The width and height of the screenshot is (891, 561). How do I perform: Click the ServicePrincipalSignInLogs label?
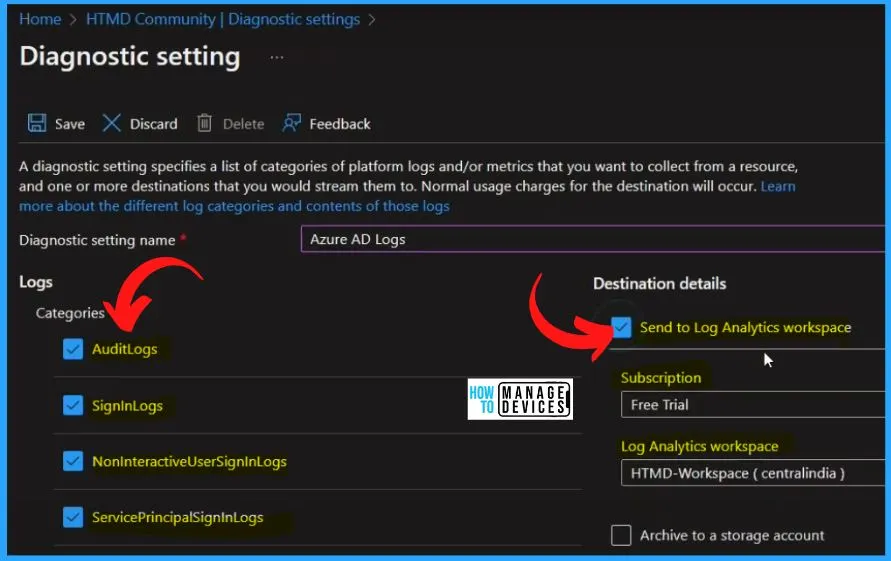tap(177, 518)
